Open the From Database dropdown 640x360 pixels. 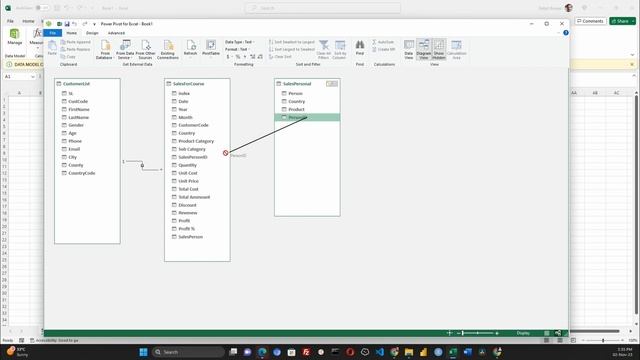[105, 49]
